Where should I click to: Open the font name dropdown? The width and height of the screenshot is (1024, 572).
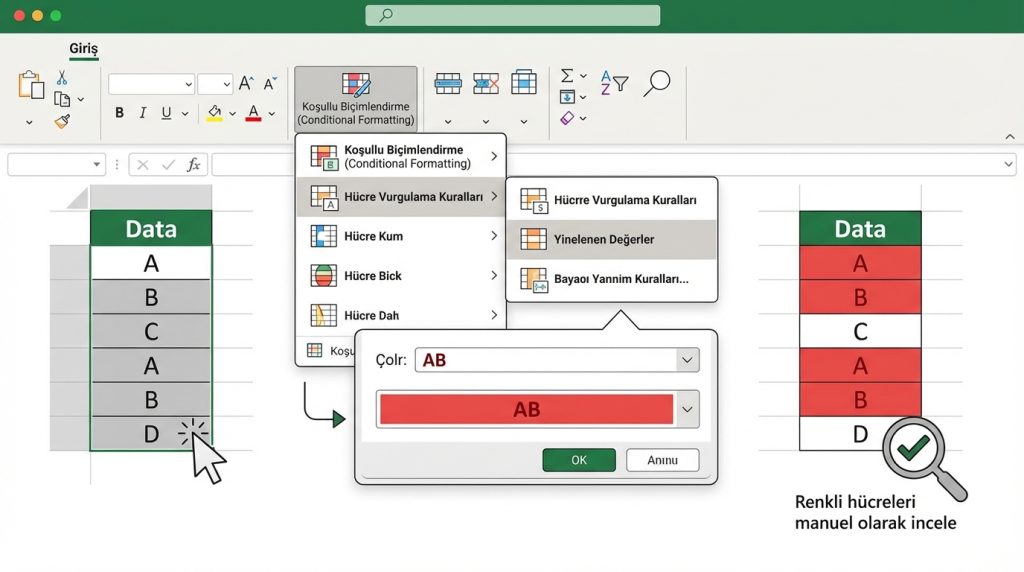click(151, 84)
